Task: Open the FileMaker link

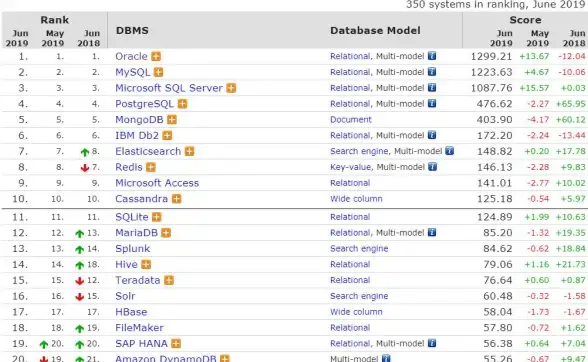Action: pos(139,328)
